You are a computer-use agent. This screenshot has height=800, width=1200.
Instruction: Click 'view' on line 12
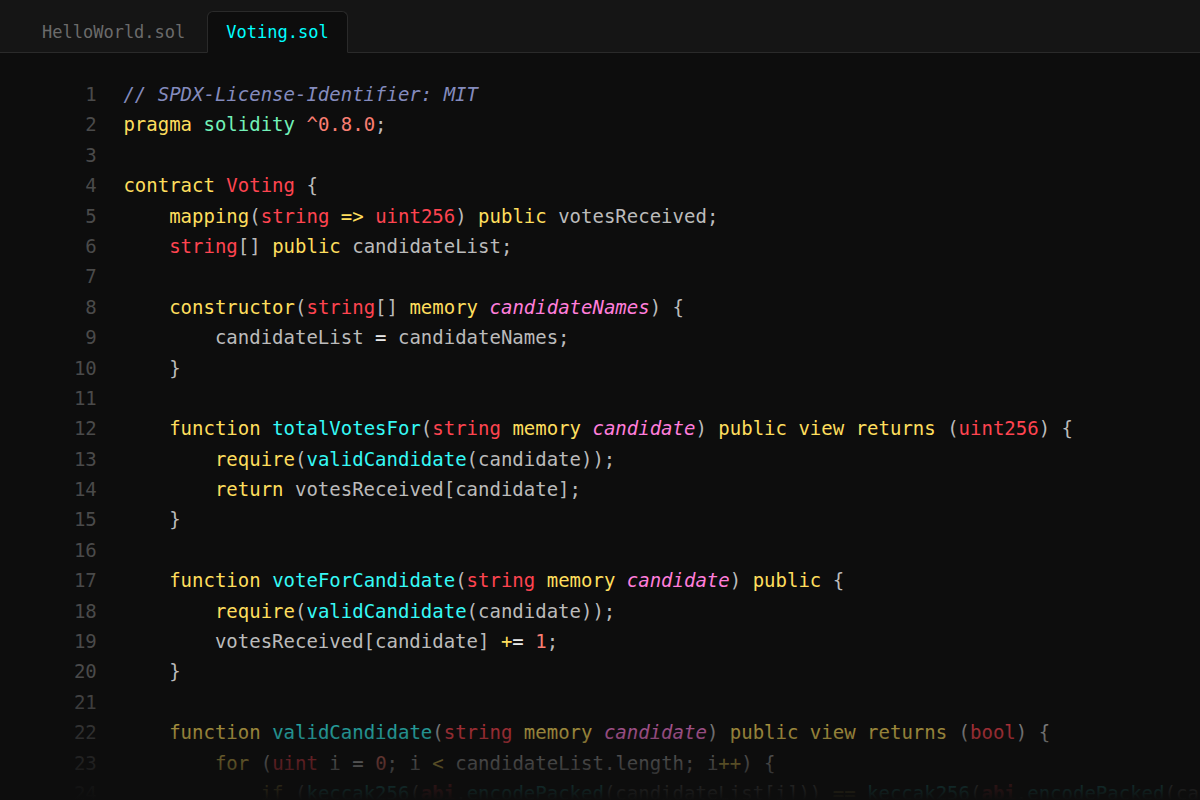point(821,428)
